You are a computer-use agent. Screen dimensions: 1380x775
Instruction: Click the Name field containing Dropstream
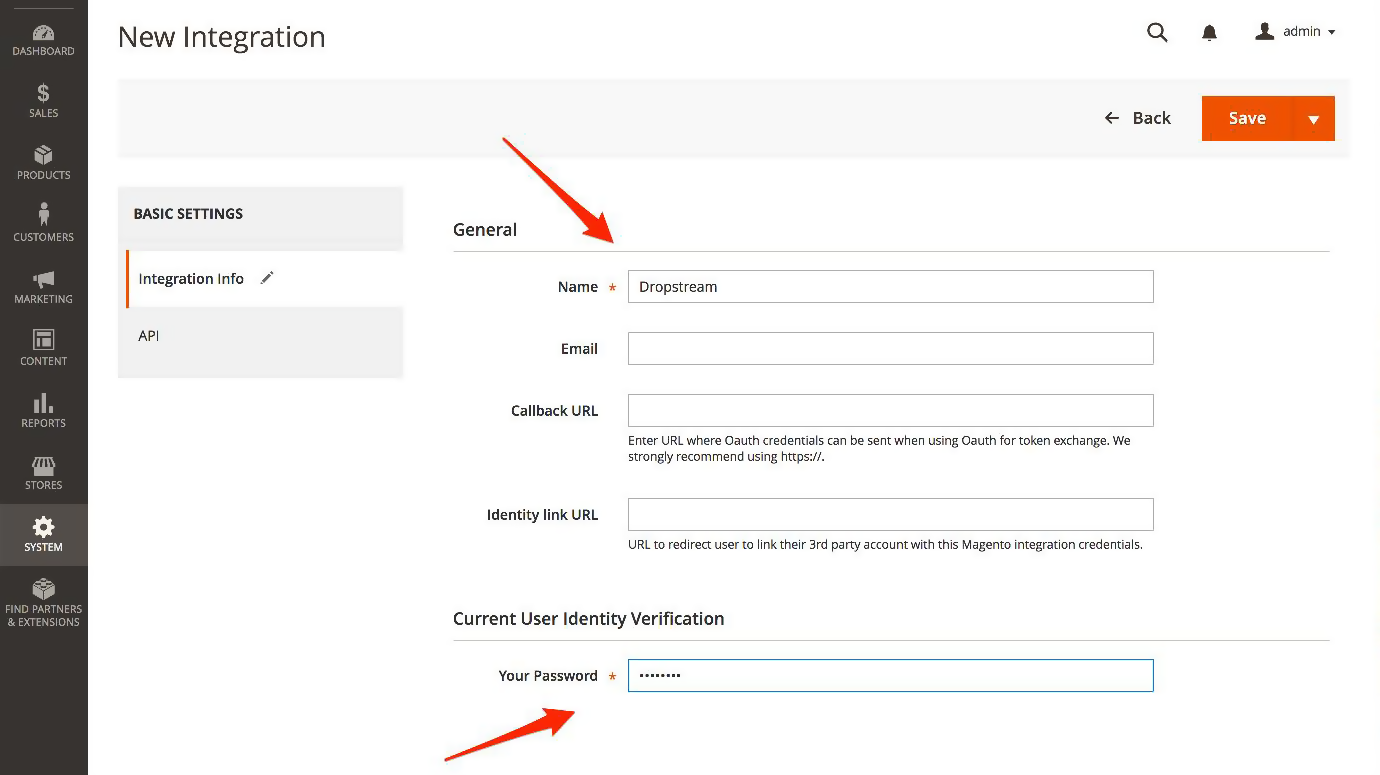(x=890, y=286)
